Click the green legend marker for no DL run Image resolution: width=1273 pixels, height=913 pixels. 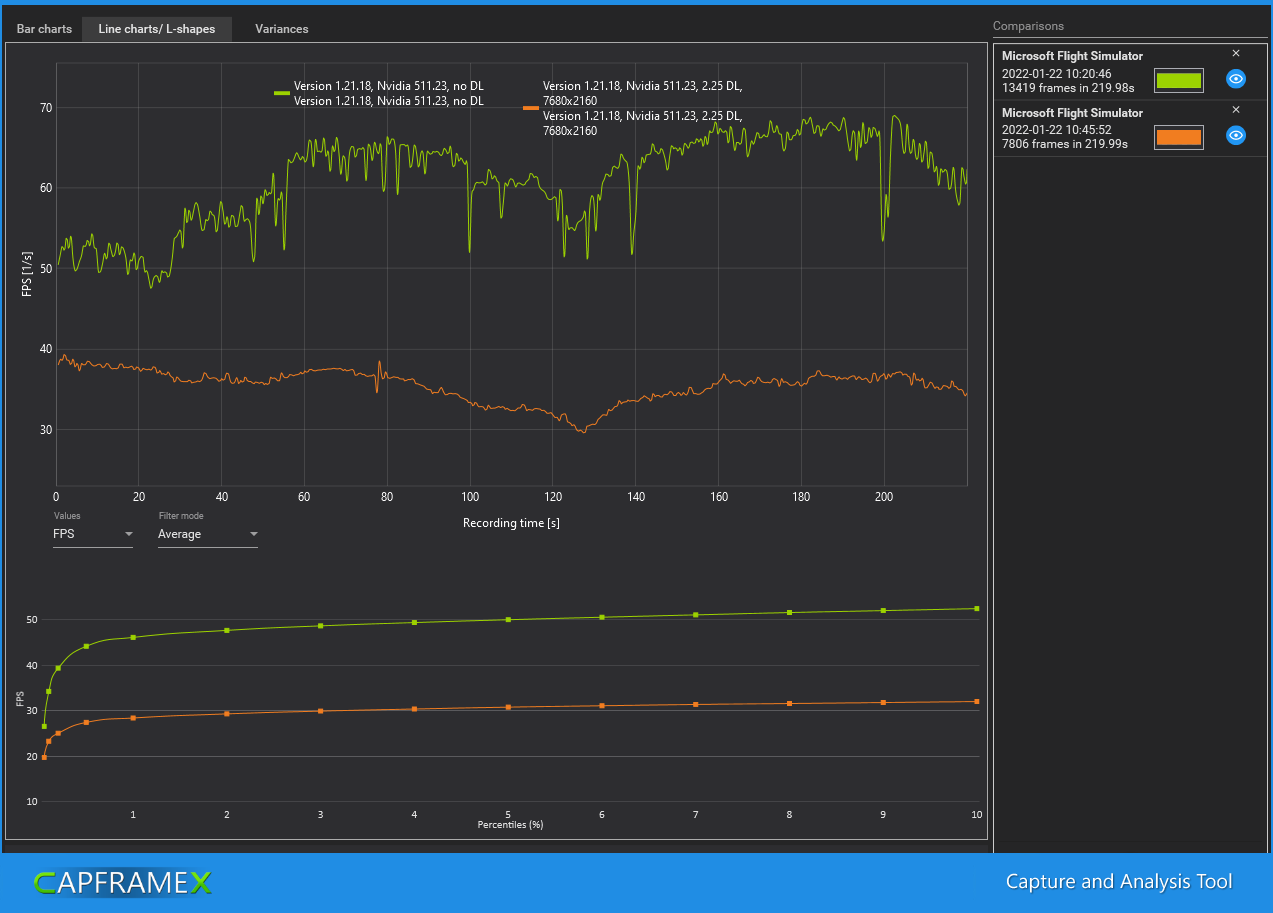coord(280,92)
